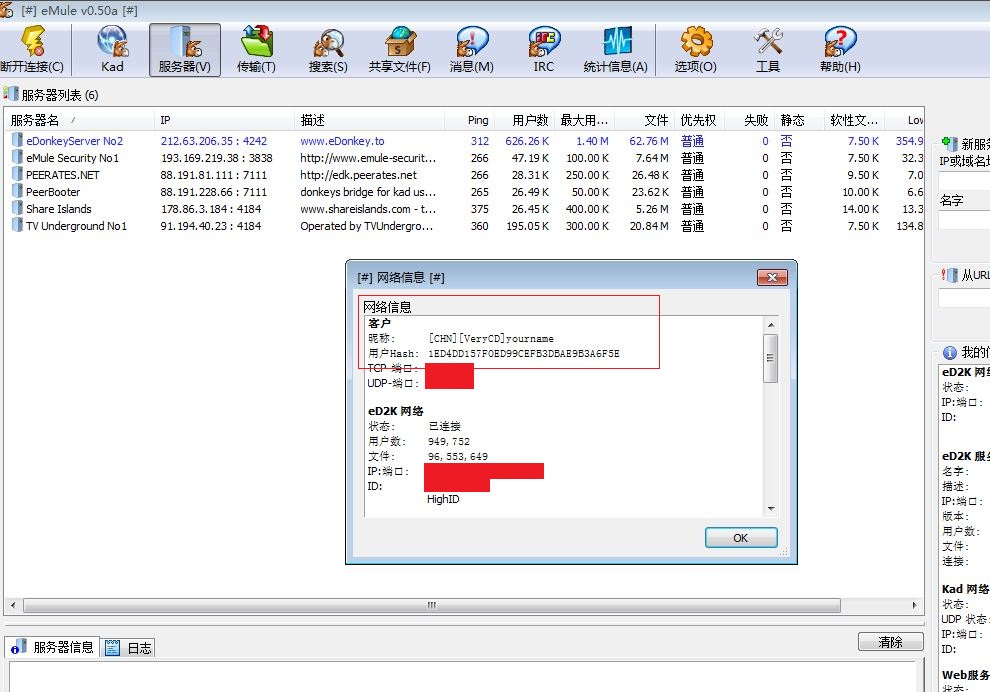The image size is (990, 692).
Task: Click the update-from-URL input field
Action: coord(964,298)
